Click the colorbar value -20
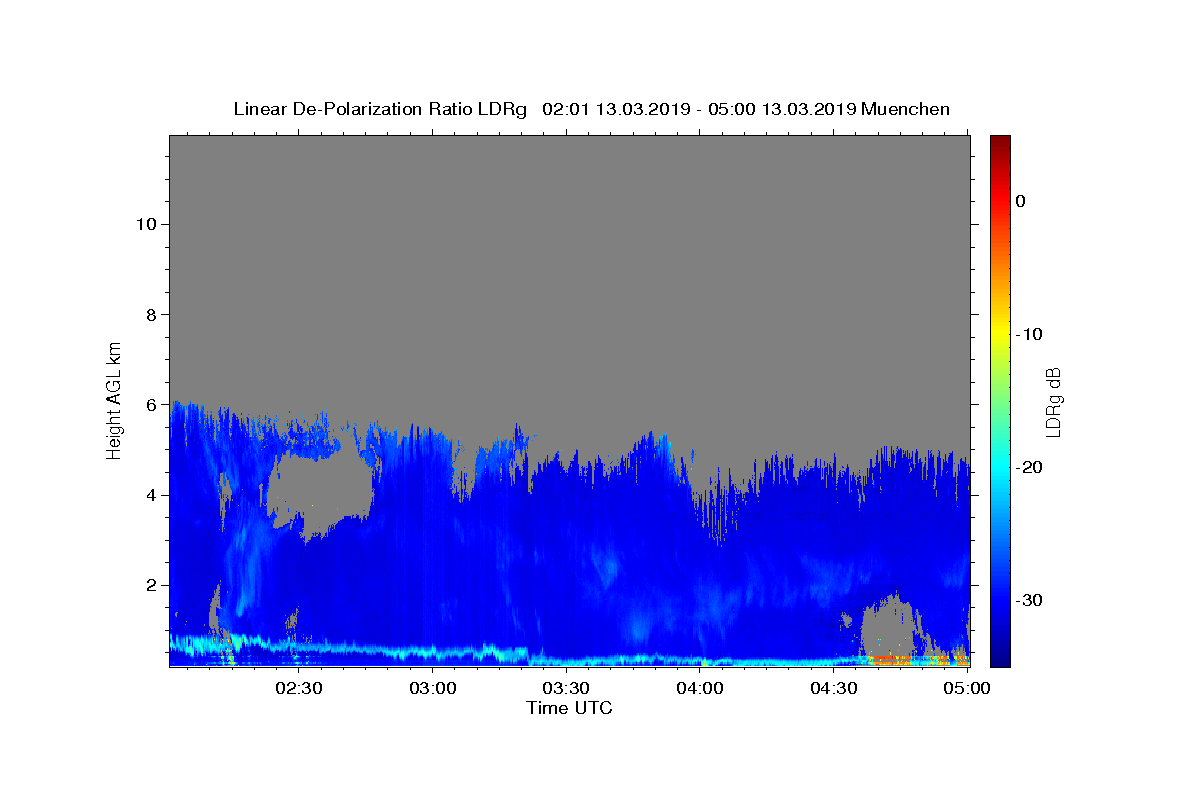This screenshot has width=1200, height=800. (1029, 467)
